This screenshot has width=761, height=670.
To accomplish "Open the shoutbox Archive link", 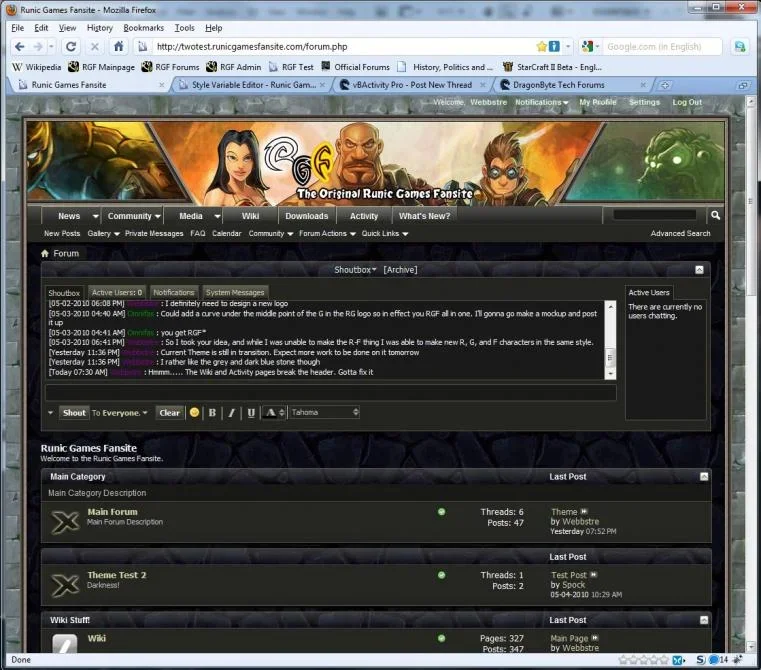I will pyautogui.click(x=400, y=269).
